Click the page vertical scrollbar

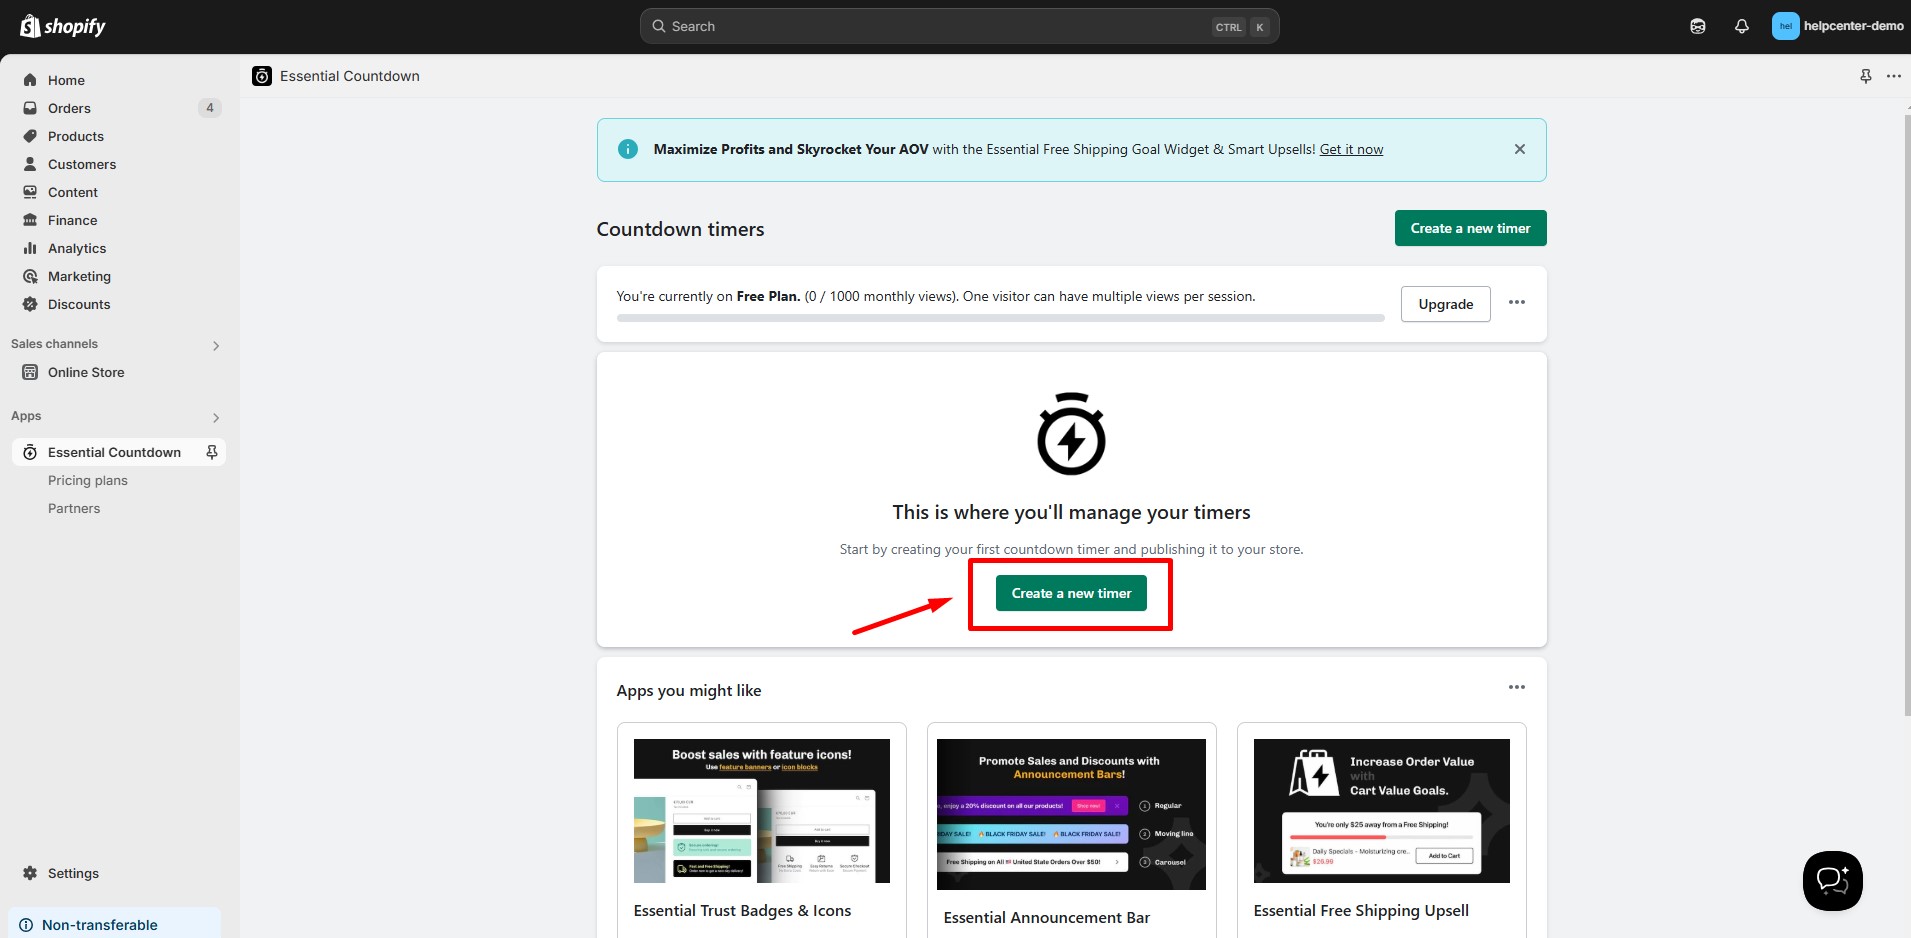click(1906, 415)
